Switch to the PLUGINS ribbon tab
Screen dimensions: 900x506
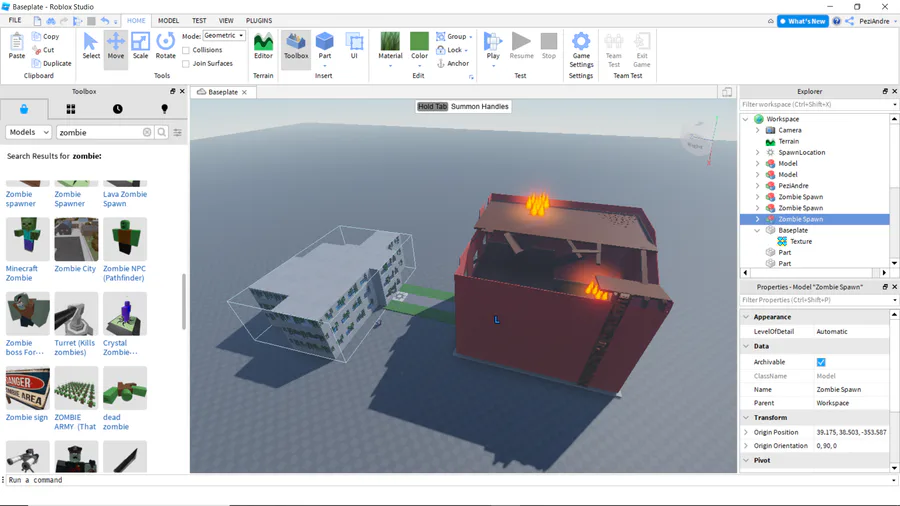[259, 21]
